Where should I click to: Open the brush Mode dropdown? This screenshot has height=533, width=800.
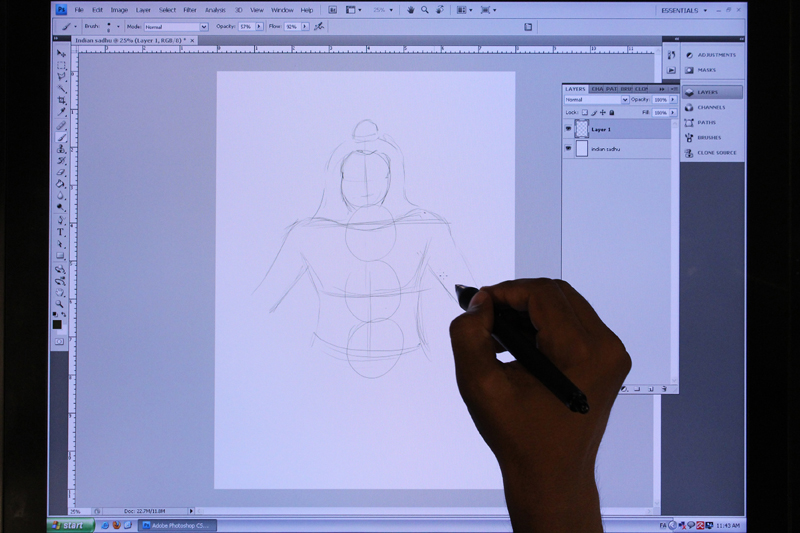175,27
